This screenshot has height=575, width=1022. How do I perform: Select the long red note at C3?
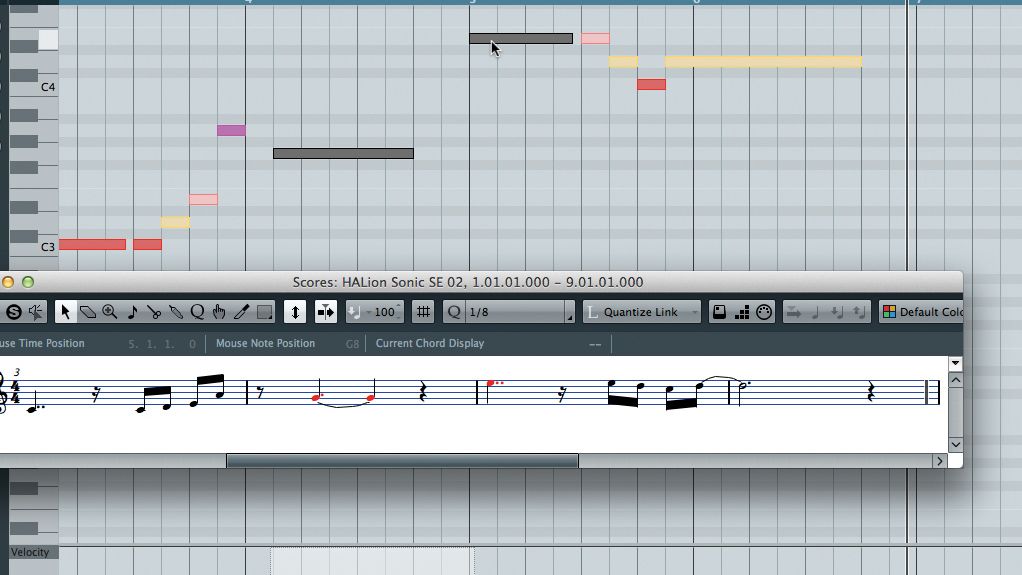point(93,244)
